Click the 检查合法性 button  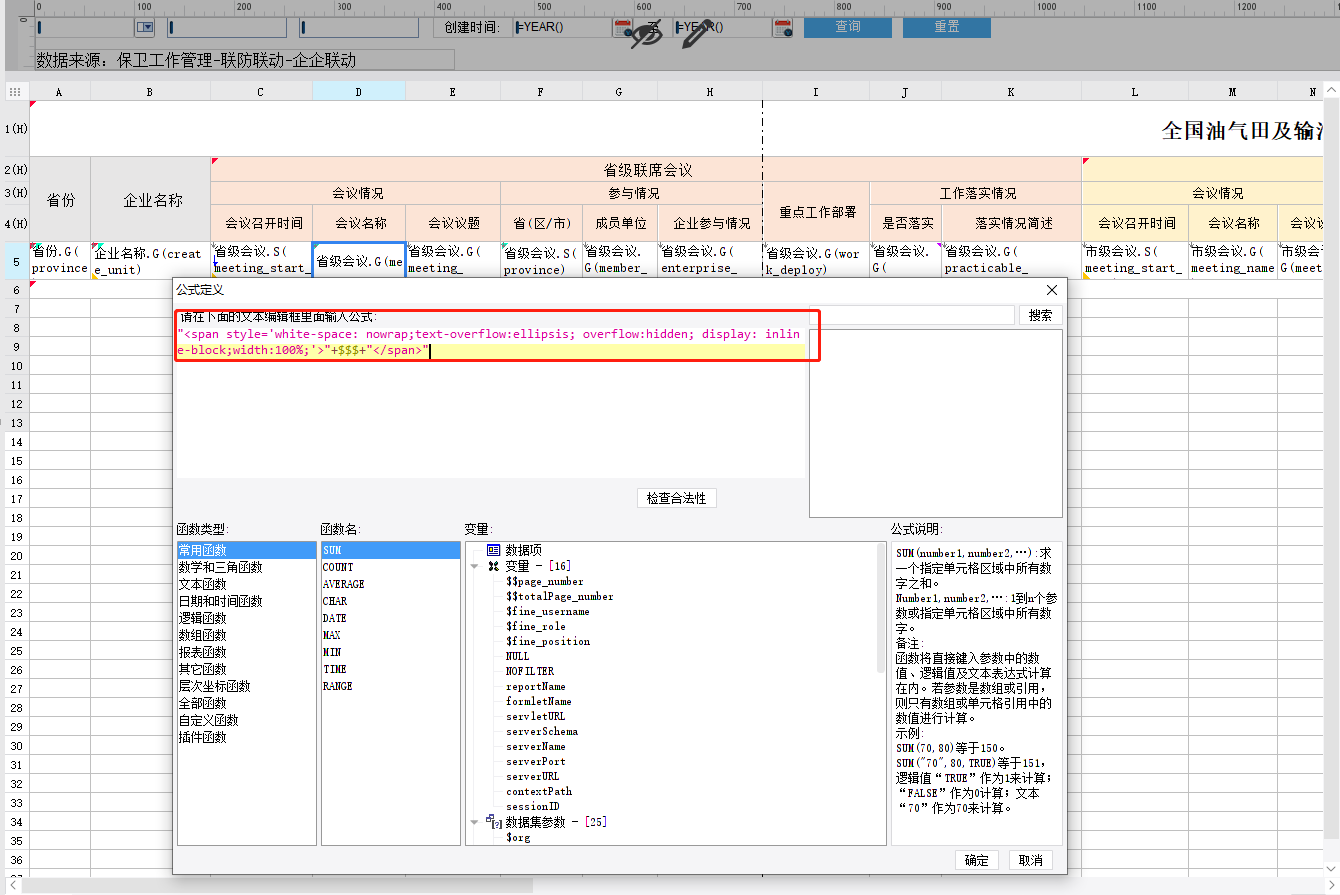677,498
